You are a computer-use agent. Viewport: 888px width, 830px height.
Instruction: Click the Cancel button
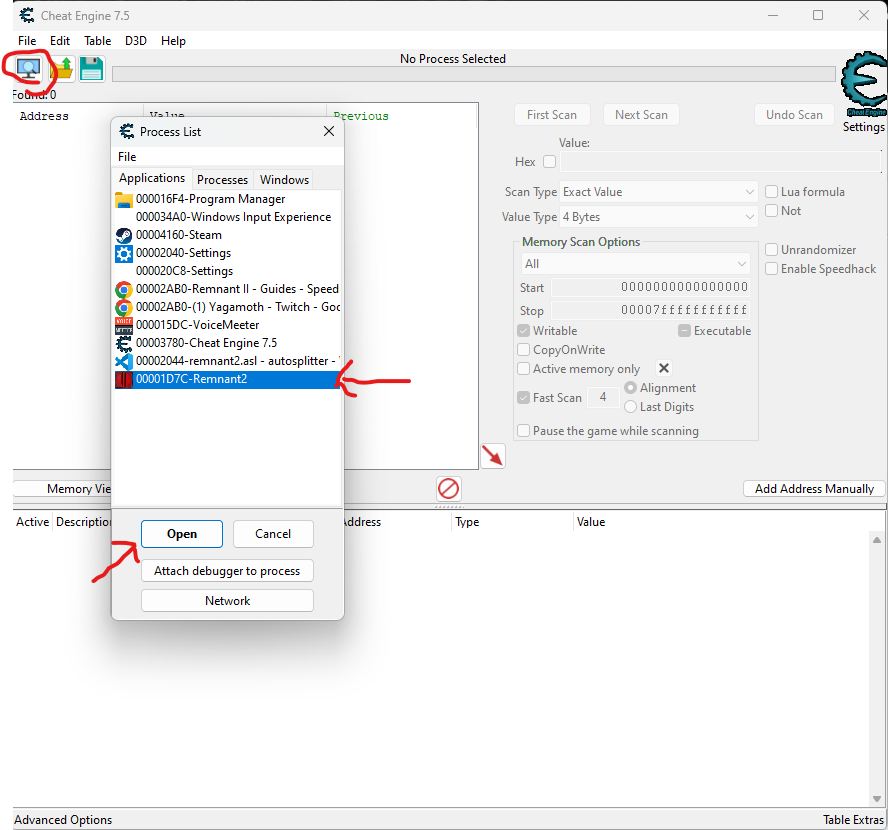[273, 534]
